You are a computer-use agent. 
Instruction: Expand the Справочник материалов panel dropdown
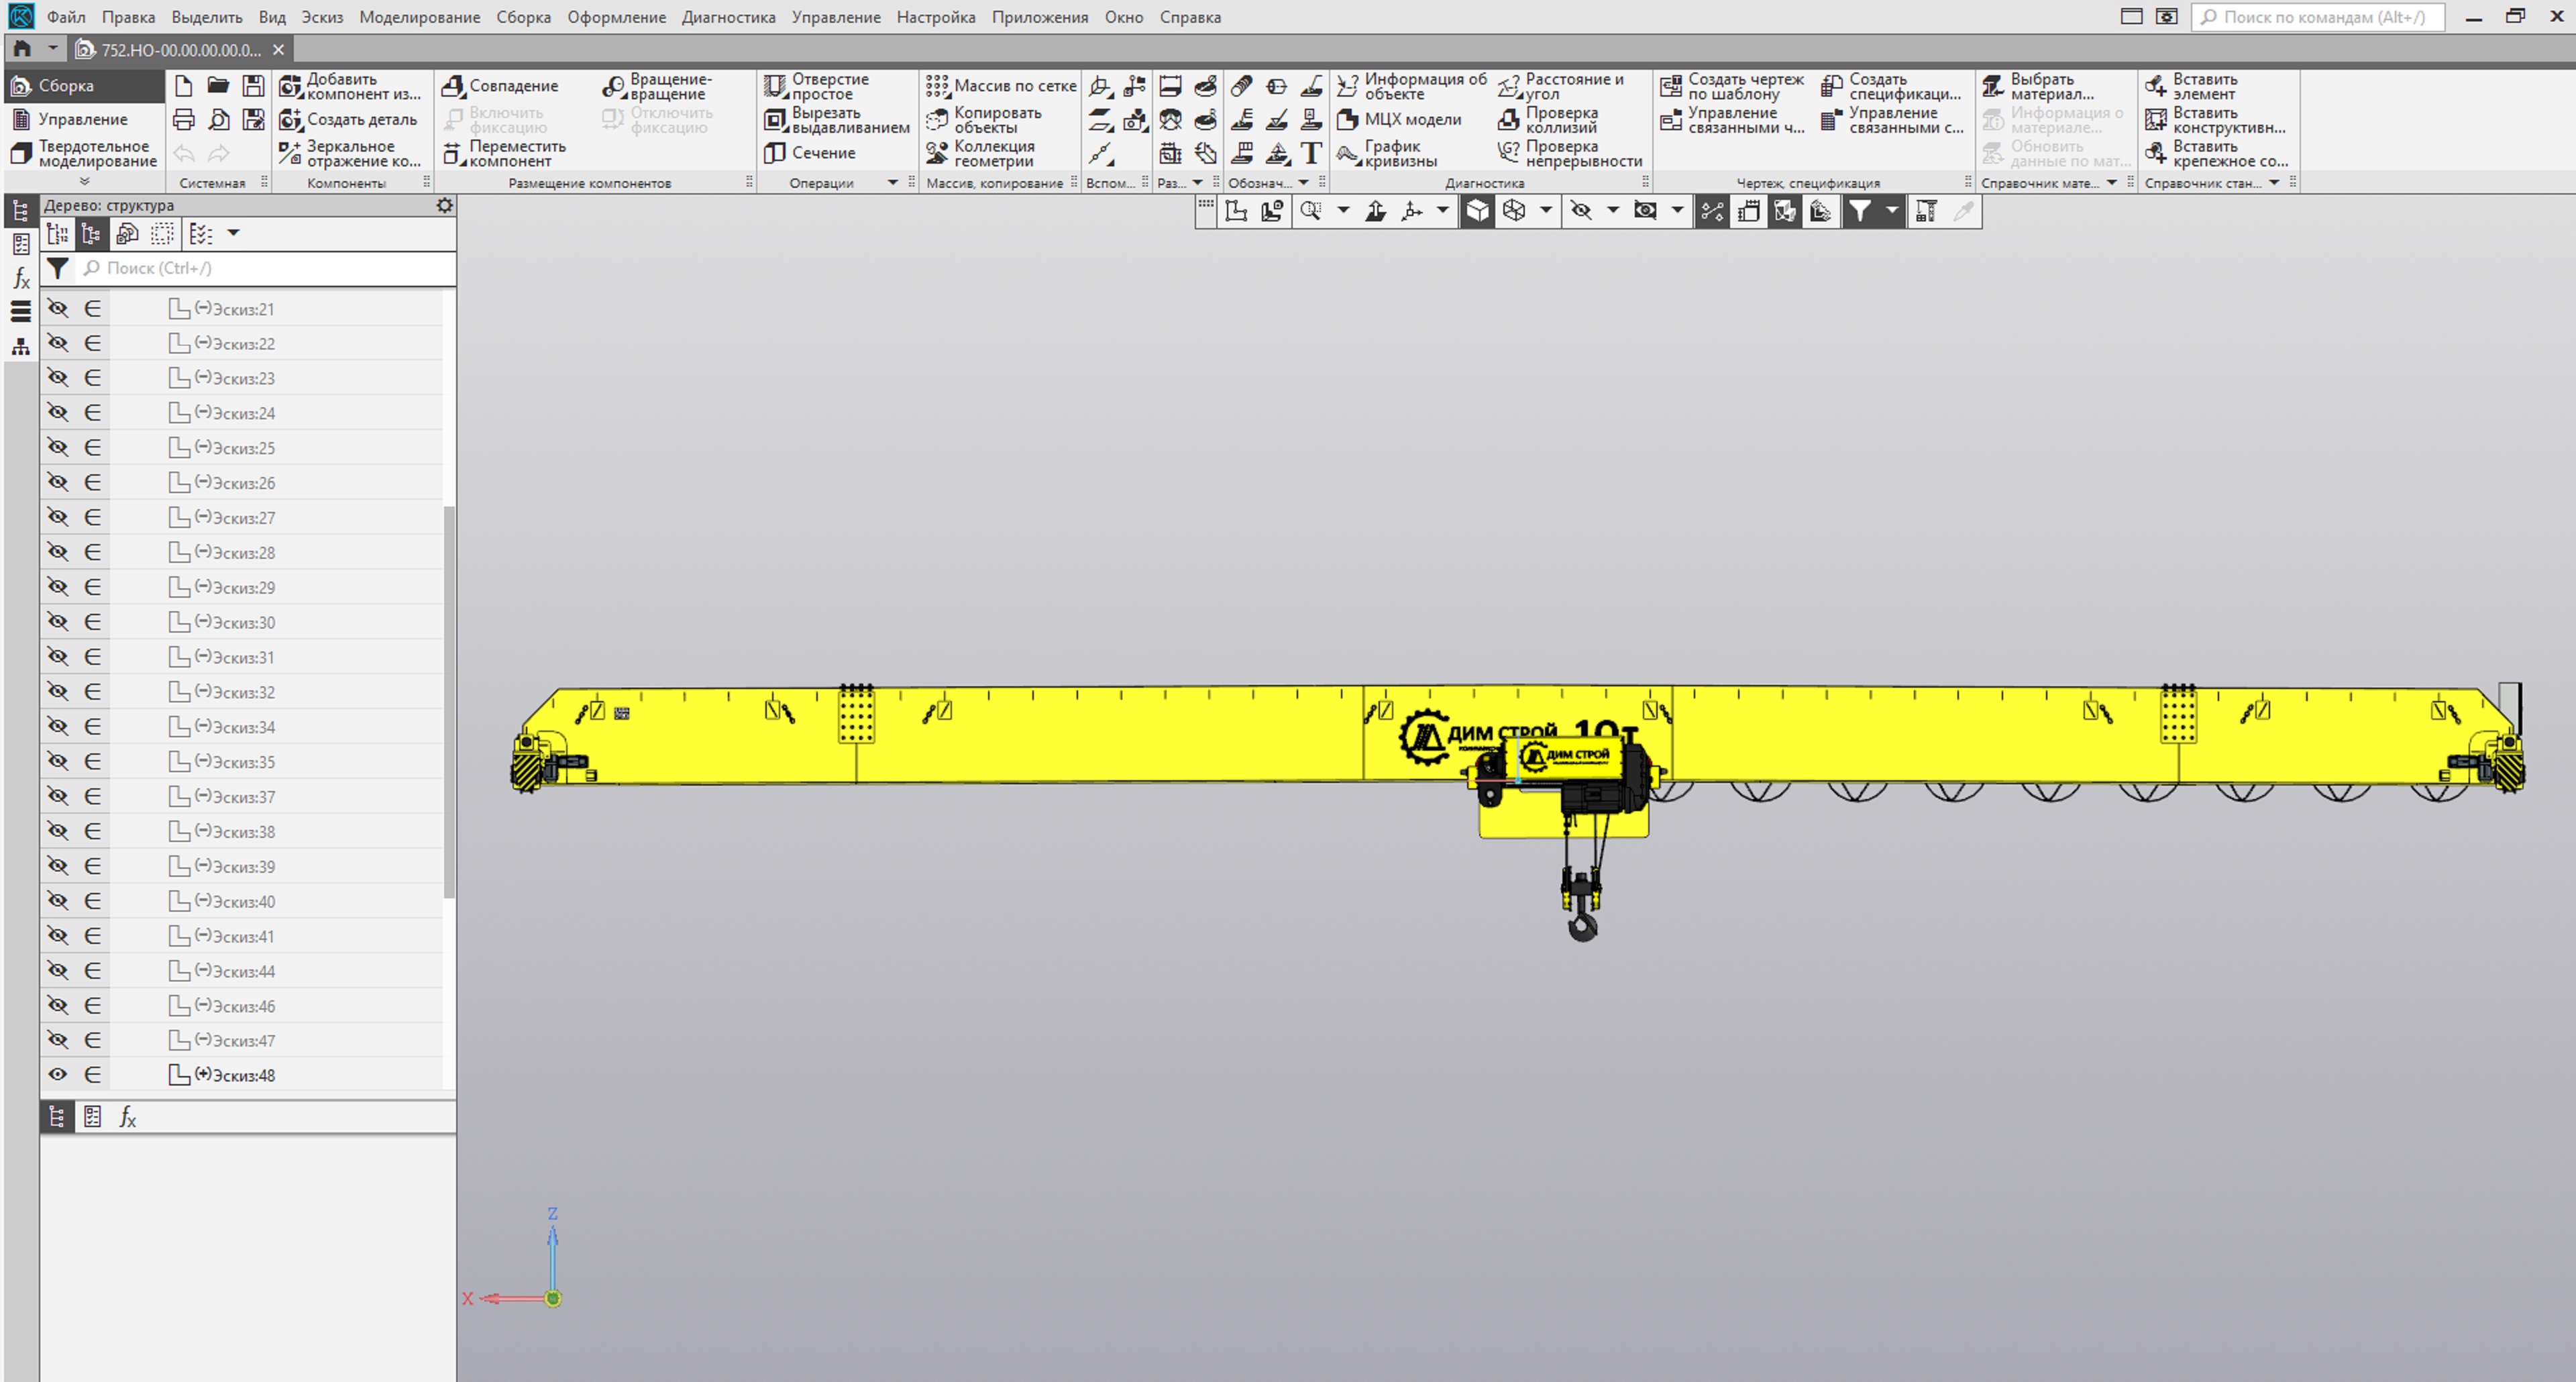[x=2111, y=183]
